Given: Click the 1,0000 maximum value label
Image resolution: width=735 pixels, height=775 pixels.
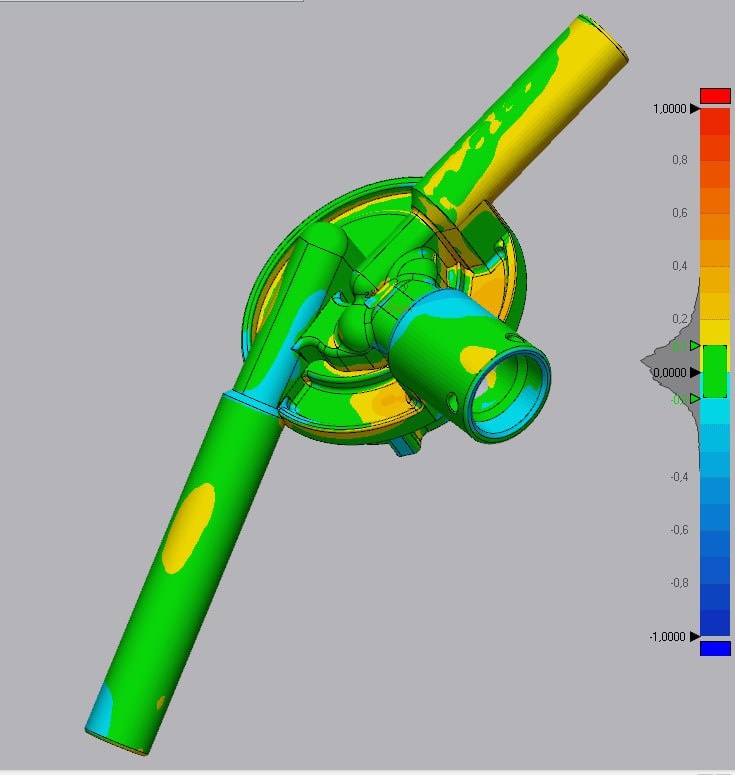Looking at the screenshot, I should [x=670, y=109].
